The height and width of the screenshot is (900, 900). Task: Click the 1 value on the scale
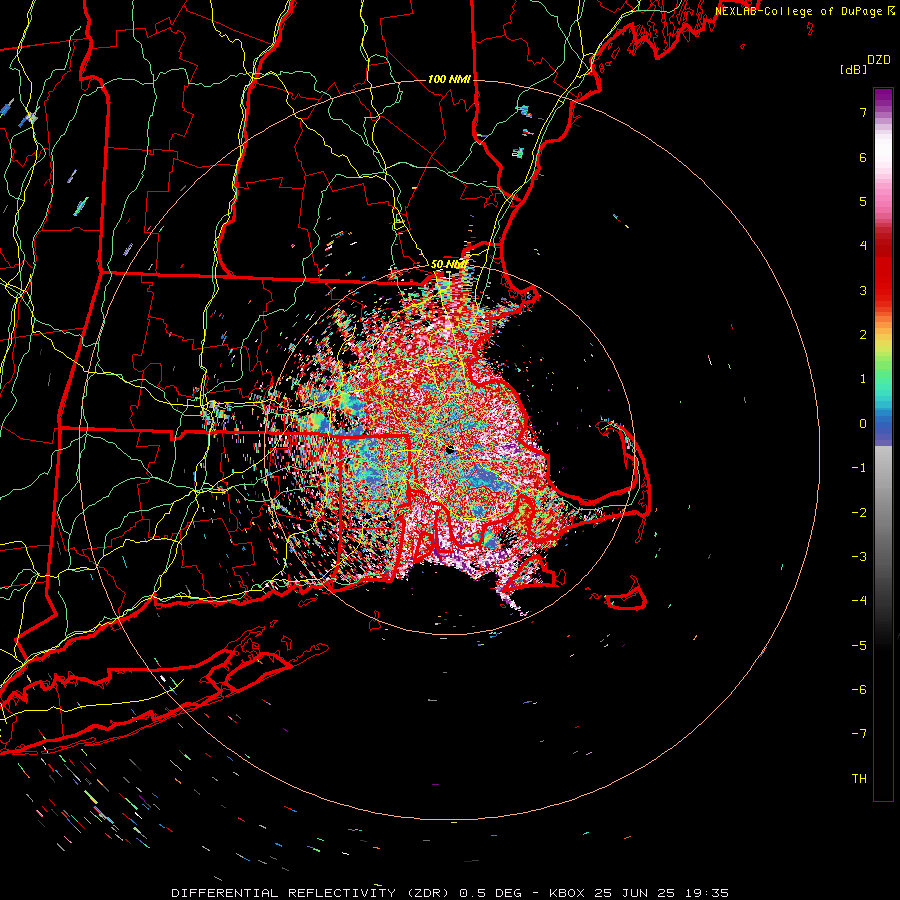(x=863, y=379)
